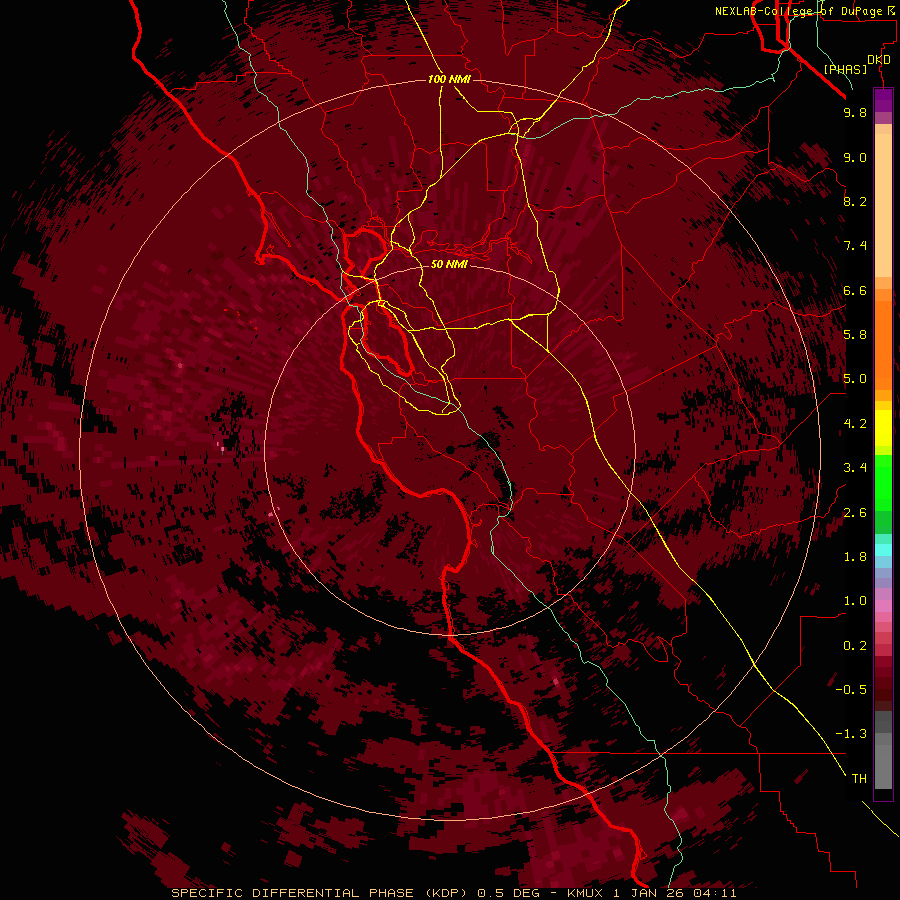The height and width of the screenshot is (900, 900).
Task: Pick the orange segment of the color bar
Action: (x=883, y=345)
